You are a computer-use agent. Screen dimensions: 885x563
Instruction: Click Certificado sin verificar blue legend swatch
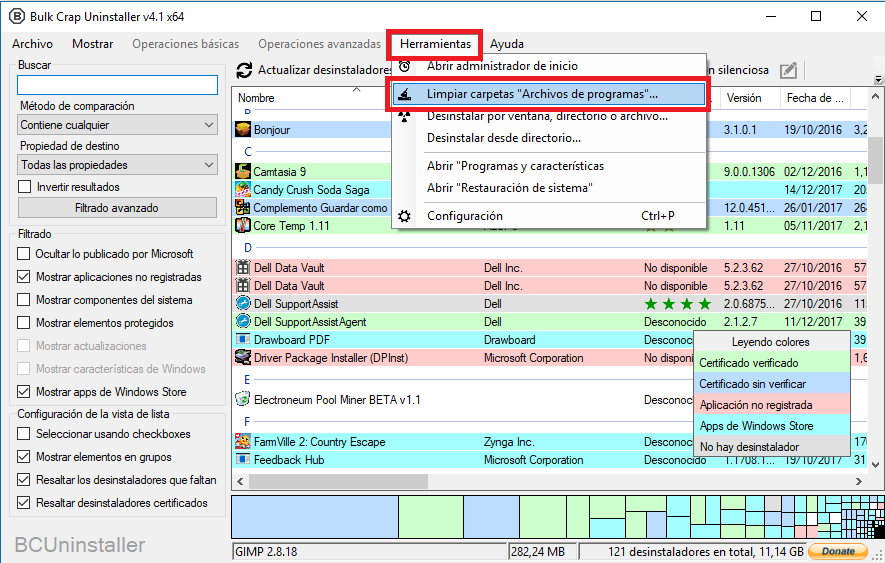772,383
